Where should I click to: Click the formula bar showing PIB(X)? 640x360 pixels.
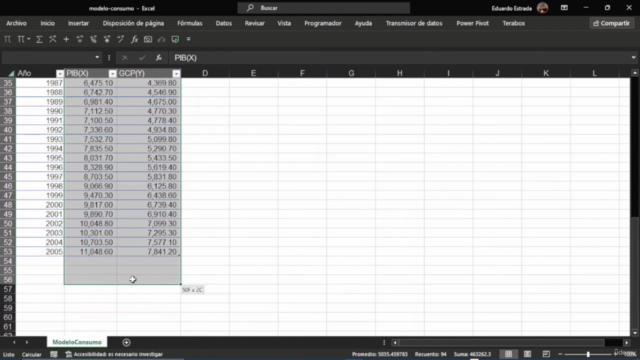[x=400, y=58]
